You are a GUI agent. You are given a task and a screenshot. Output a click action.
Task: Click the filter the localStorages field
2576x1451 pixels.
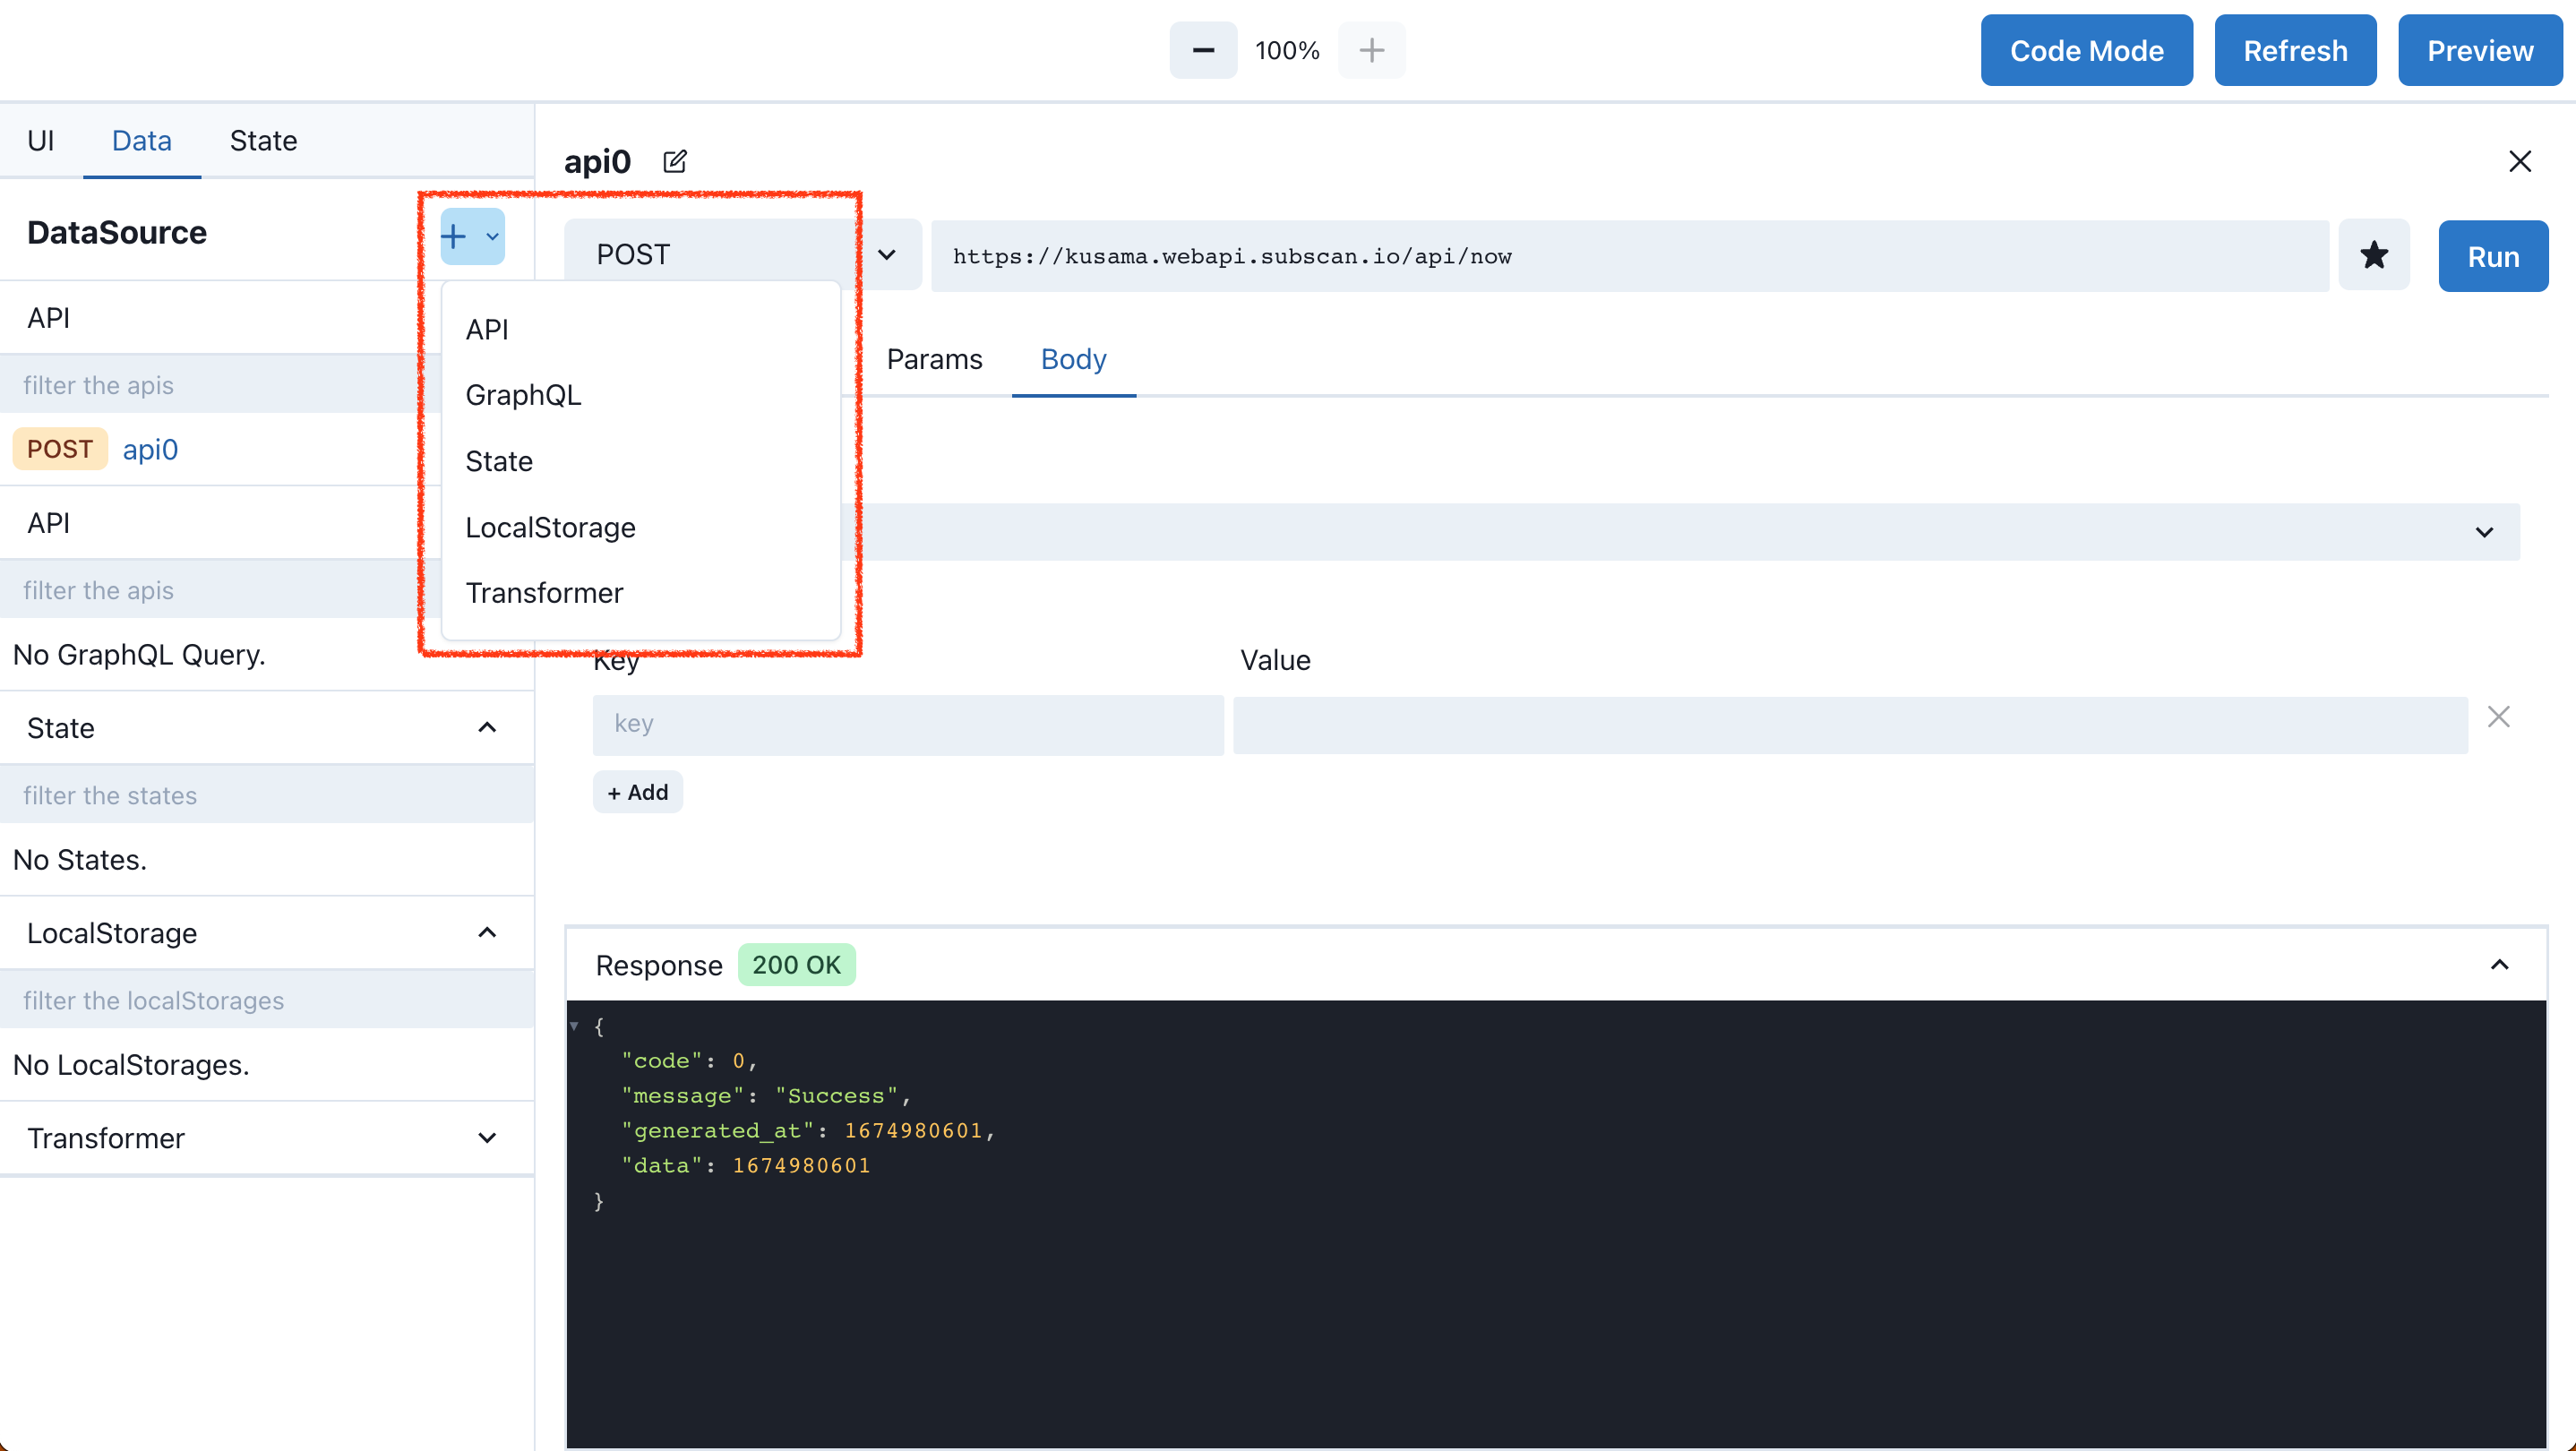tap(267, 1000)
